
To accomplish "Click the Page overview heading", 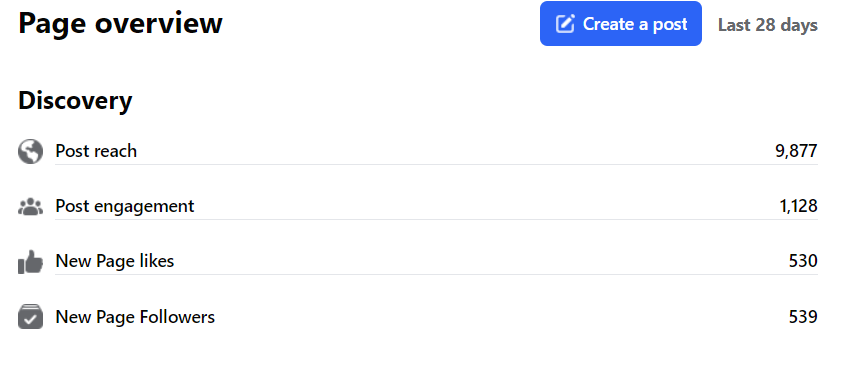I will tap(120, 24).
